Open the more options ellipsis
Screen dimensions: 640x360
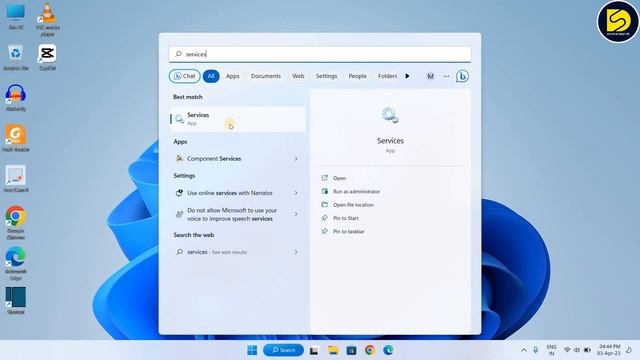(446, 76)
